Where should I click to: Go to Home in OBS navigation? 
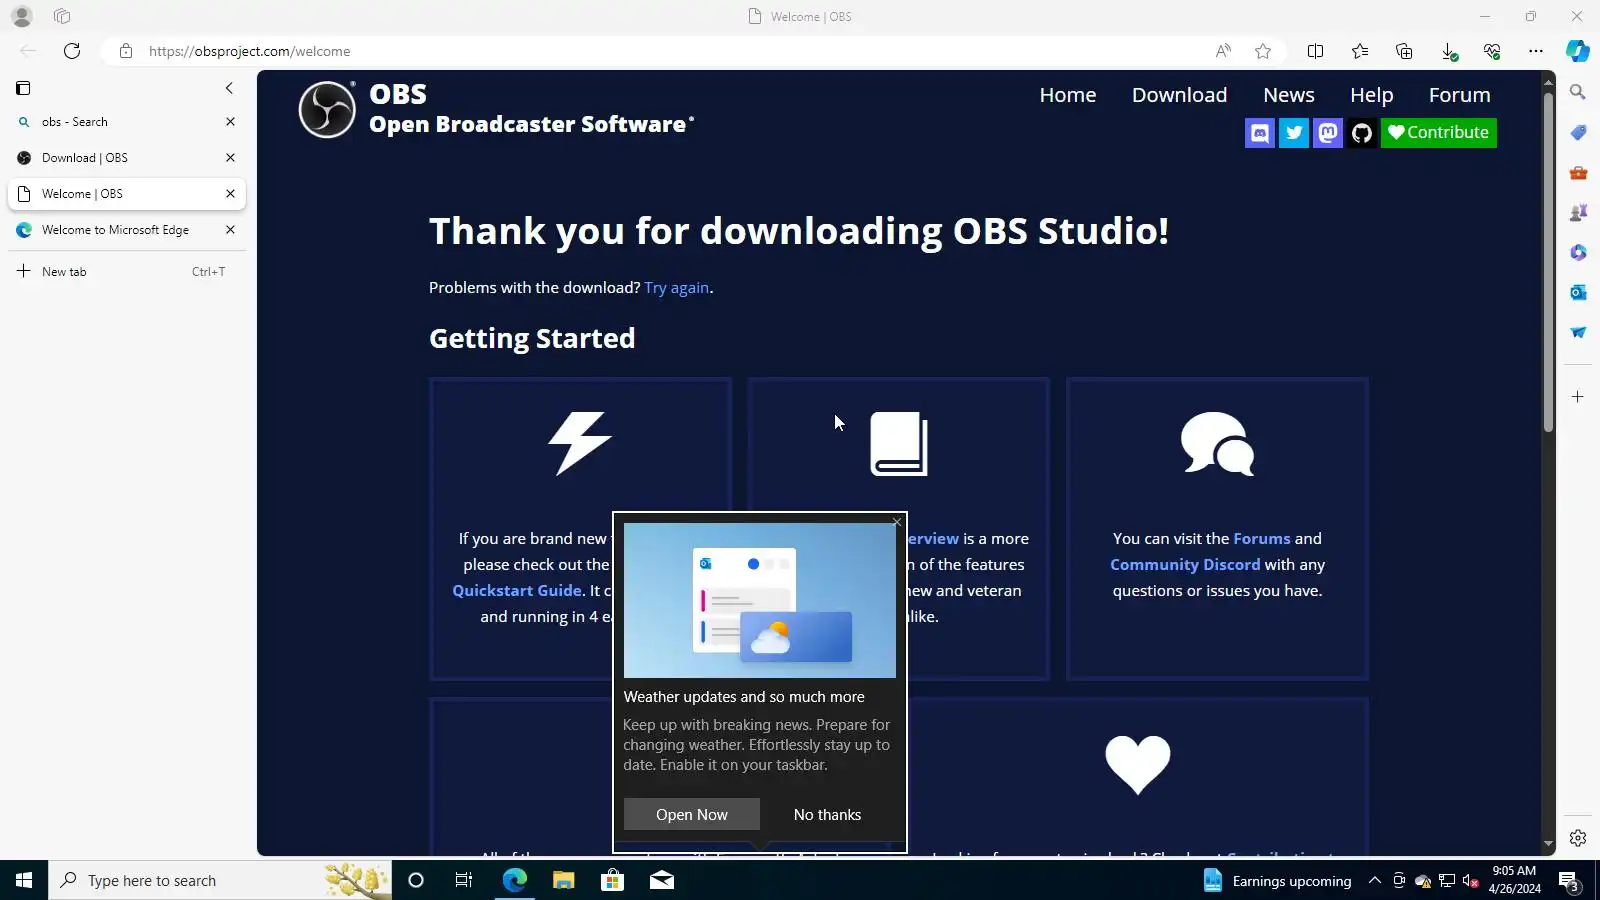(x=1068, y=95)
